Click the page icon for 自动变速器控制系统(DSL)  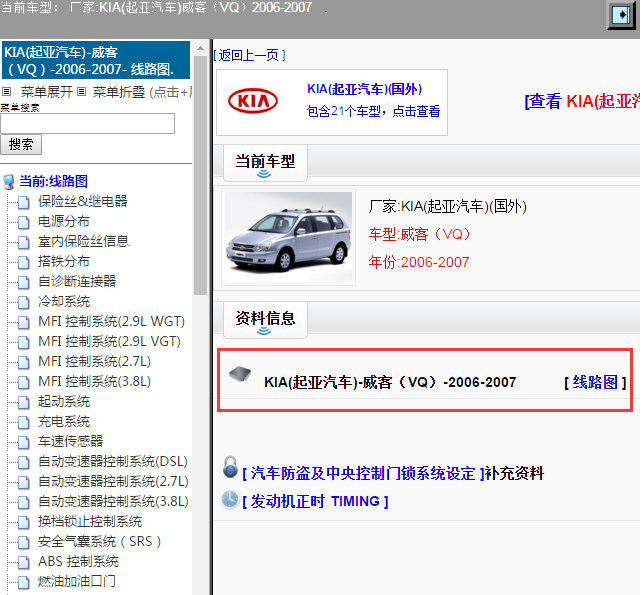coord(24,462)
